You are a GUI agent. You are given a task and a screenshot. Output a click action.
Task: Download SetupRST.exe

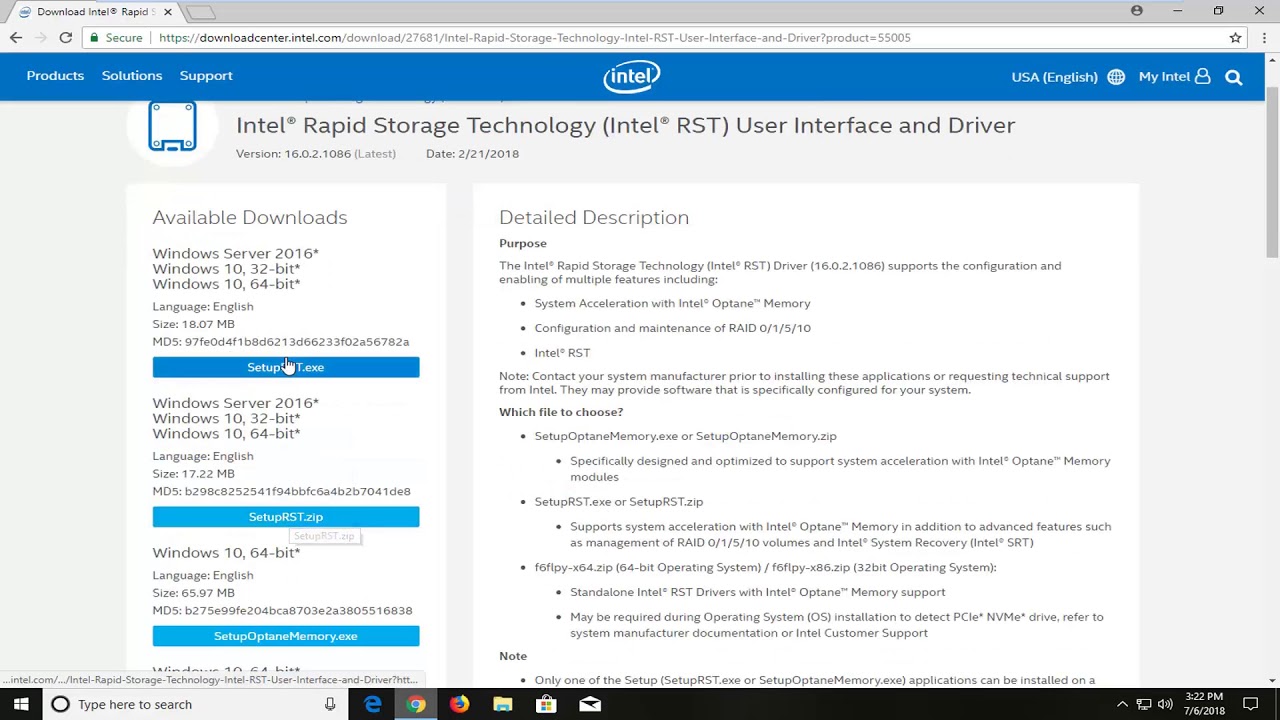pos(286,367)
